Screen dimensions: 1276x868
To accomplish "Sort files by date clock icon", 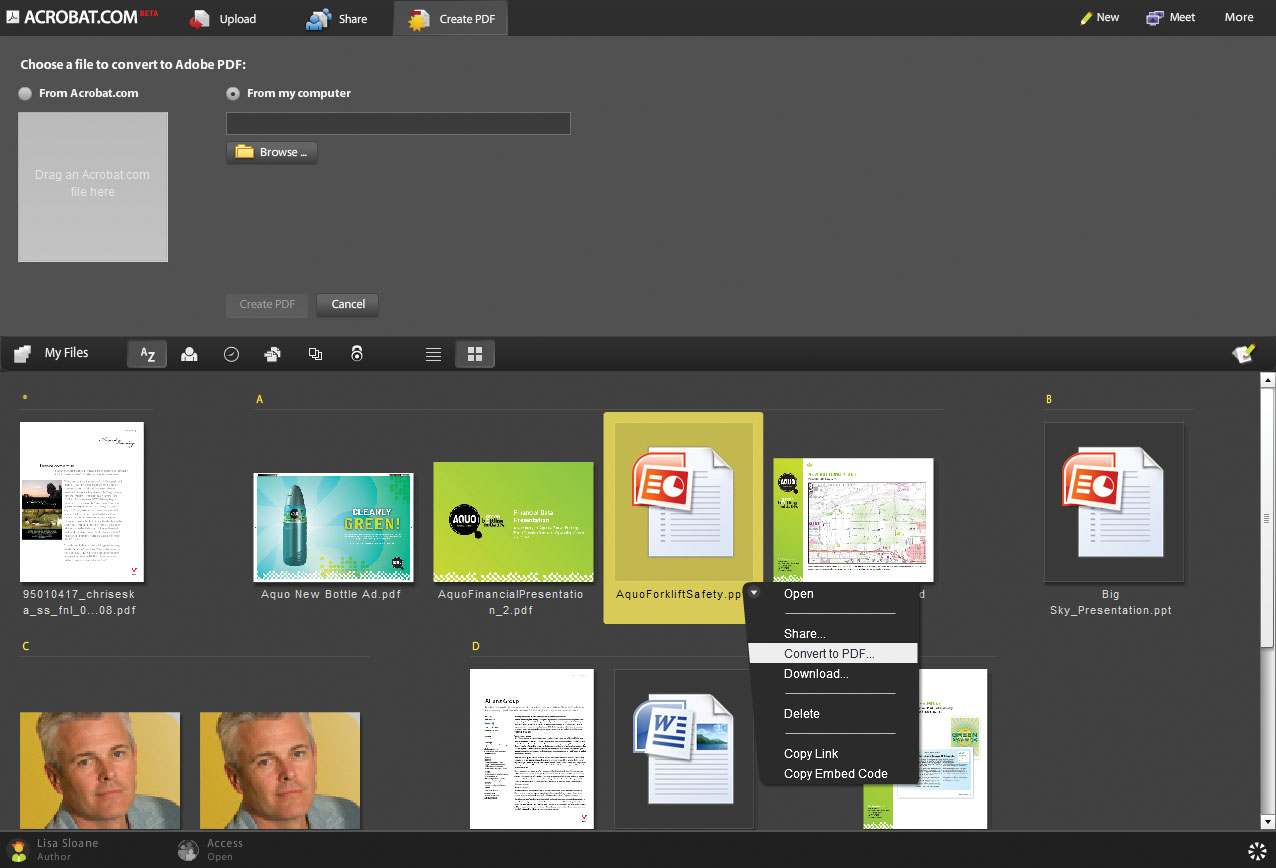I will (231, 354).
